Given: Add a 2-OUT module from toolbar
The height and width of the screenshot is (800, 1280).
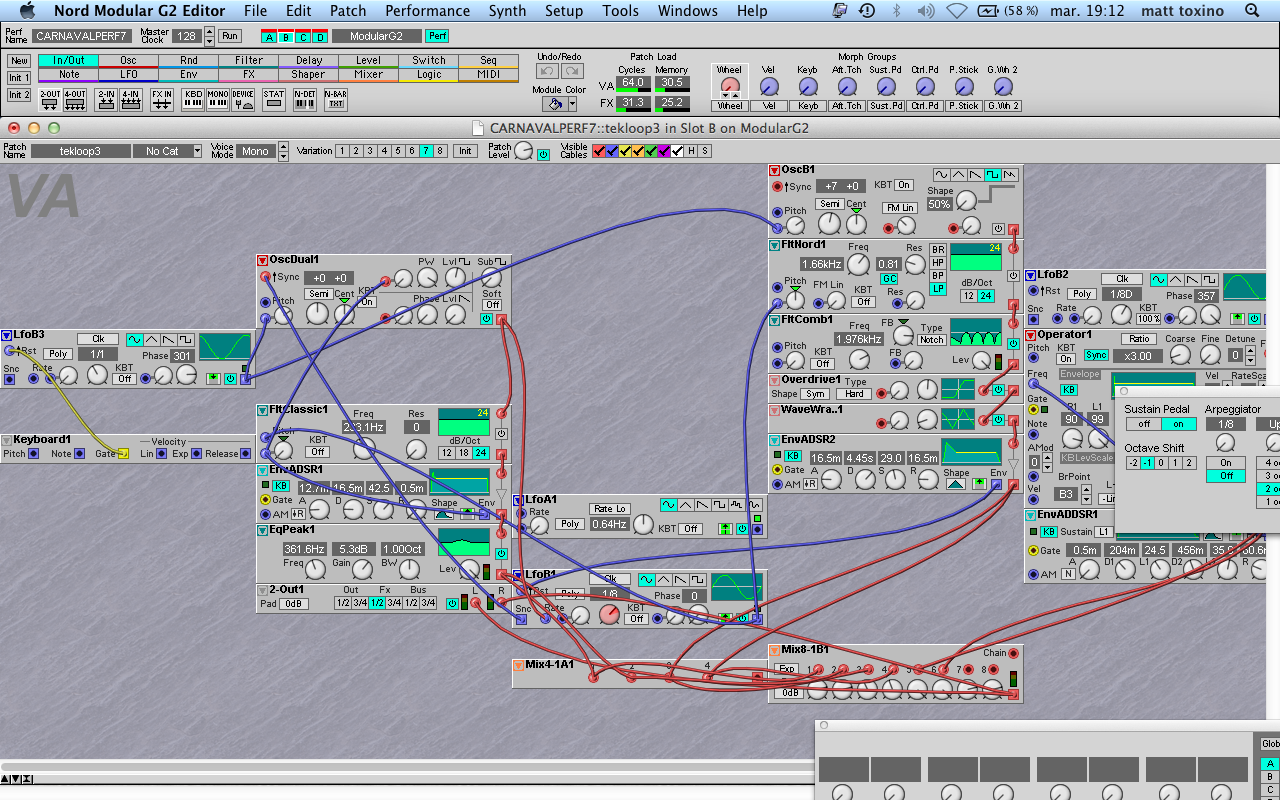Looking at the screenshot, I should tap(49, 100).
